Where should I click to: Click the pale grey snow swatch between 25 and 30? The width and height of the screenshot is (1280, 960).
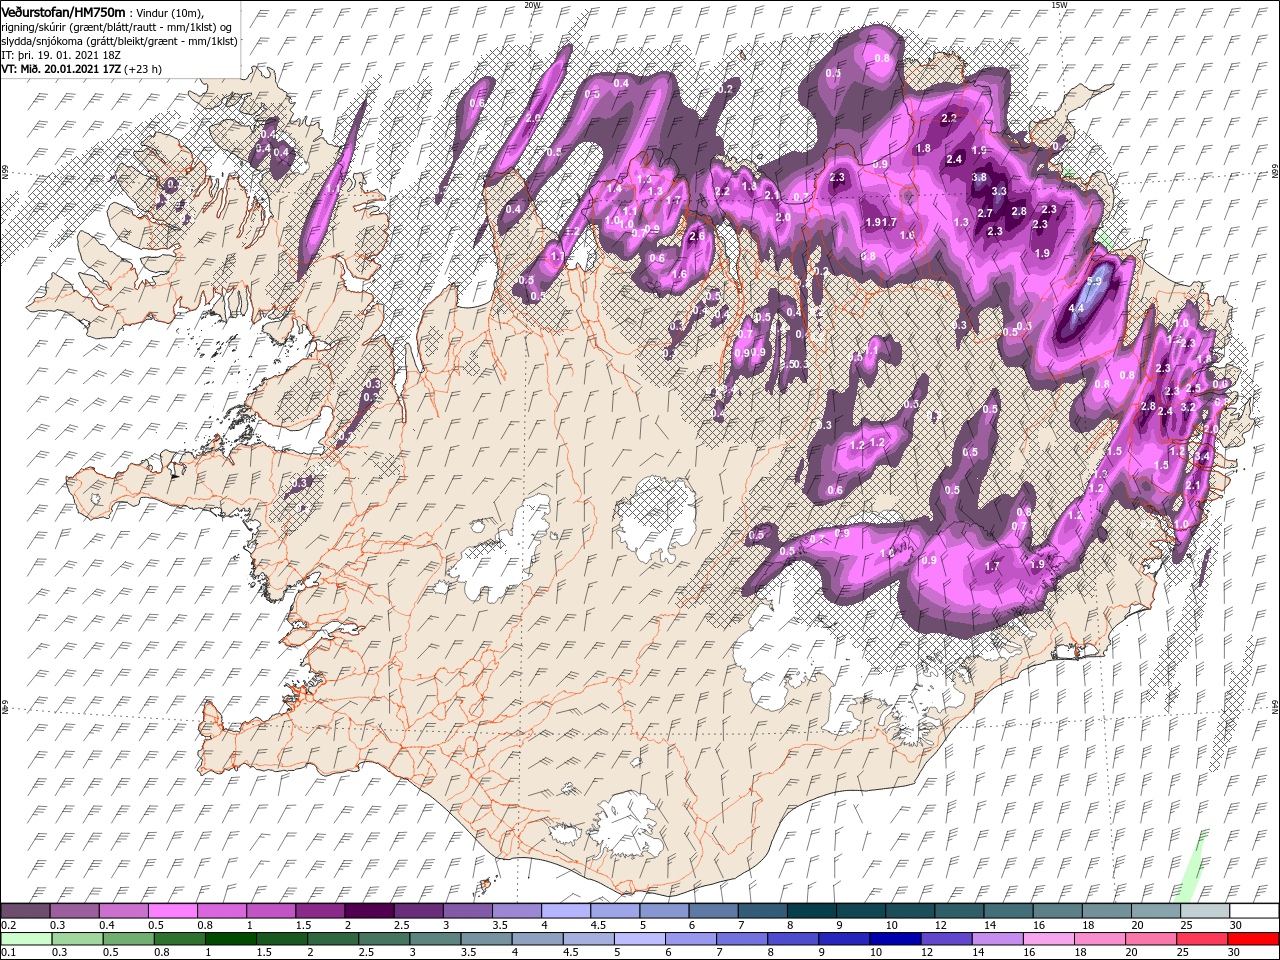click(x=1205, y=910)
